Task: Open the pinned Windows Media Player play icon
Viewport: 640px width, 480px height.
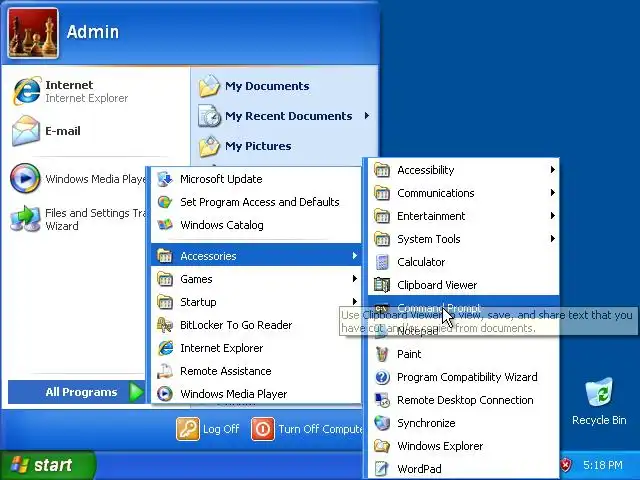Action: pyautogui.click(x=25, y=178)
